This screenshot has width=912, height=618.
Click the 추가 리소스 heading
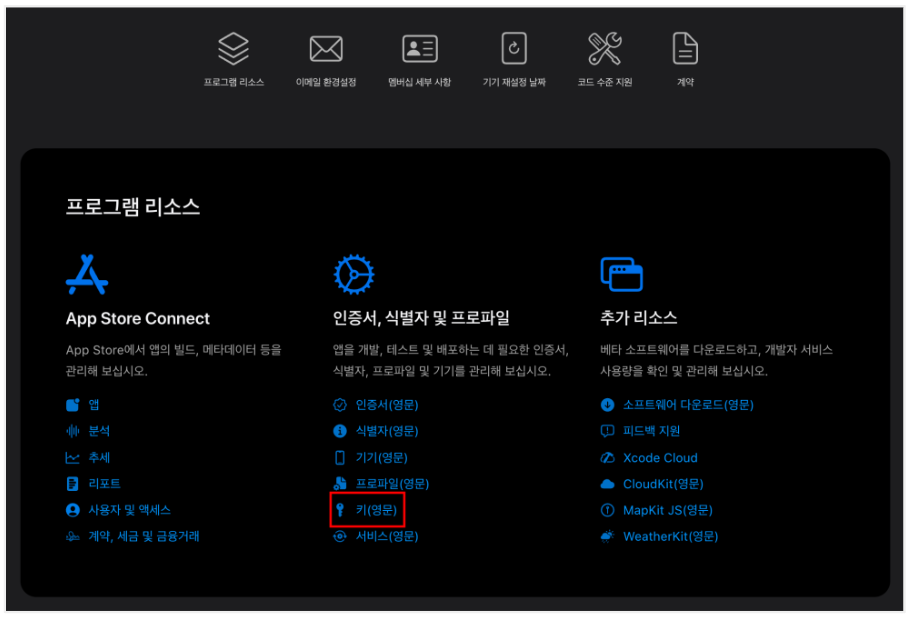[639, 318]
